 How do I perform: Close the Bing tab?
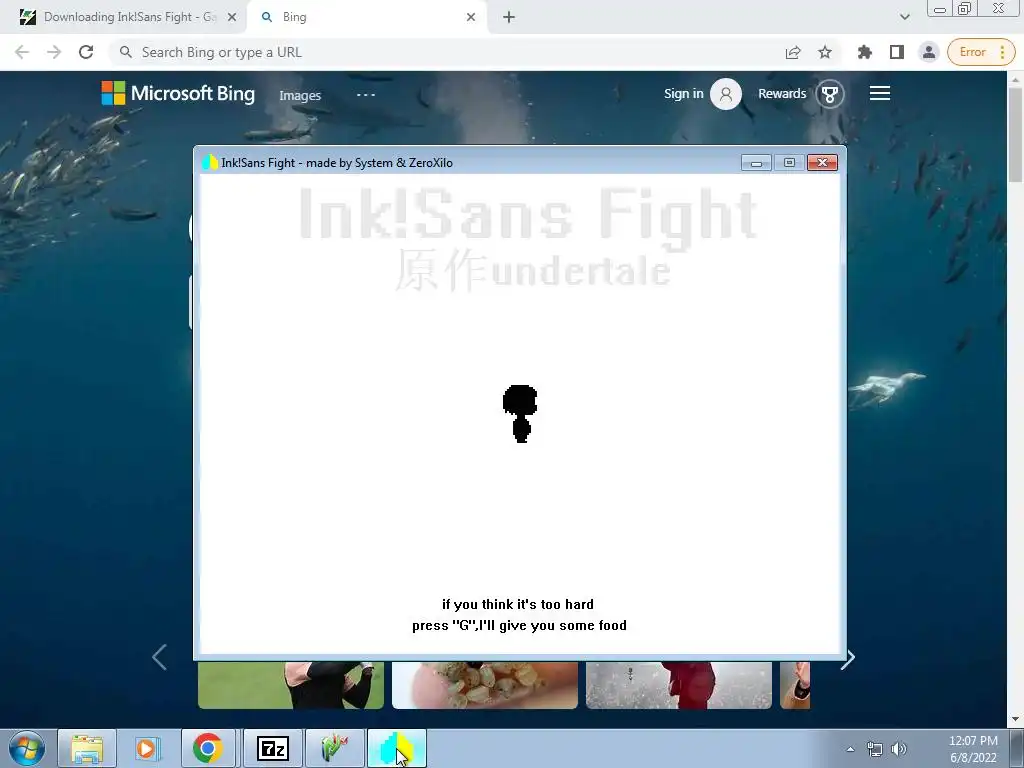(x=471, y=17)
